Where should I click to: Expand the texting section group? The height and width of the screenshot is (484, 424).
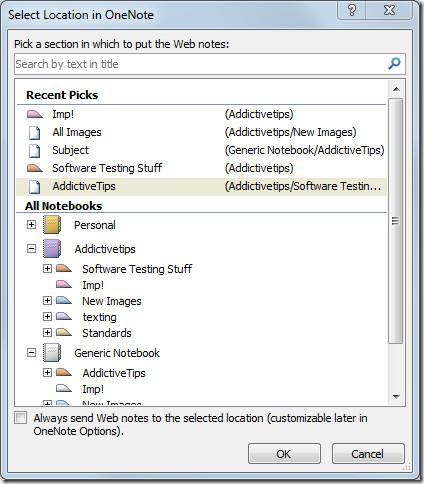(47, 316)
